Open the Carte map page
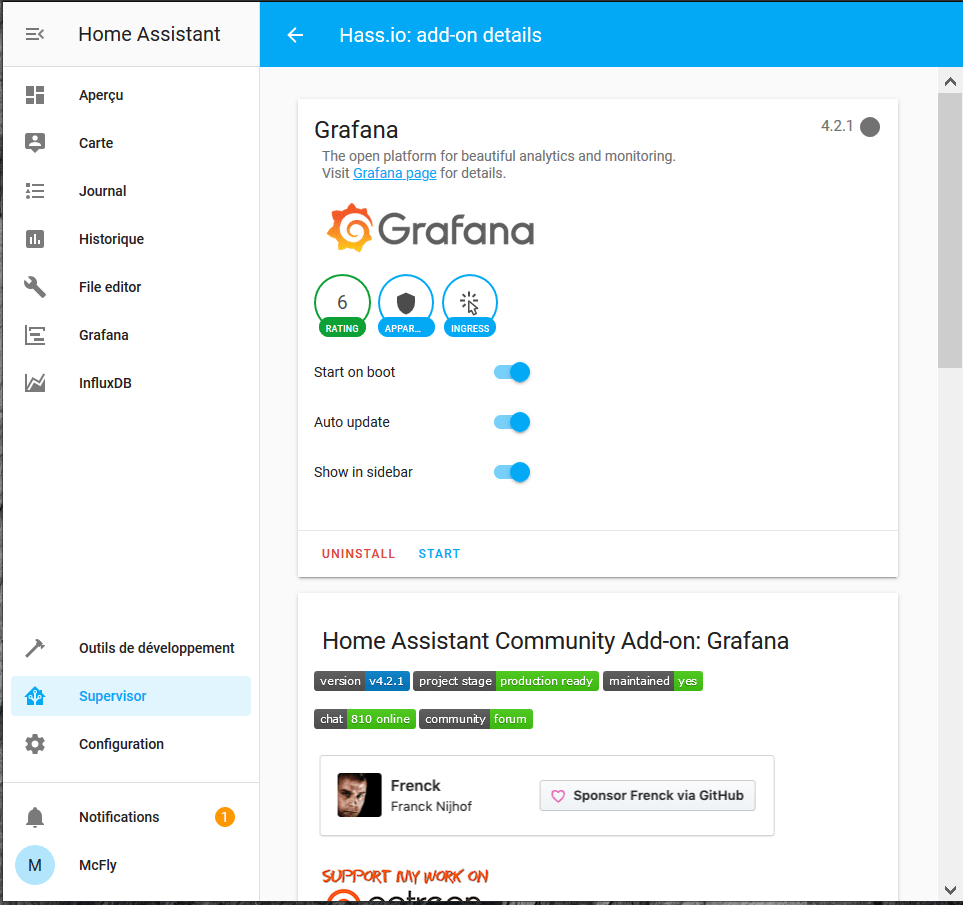The width and height of the screenshot is (963, 905). coord(96,143)
